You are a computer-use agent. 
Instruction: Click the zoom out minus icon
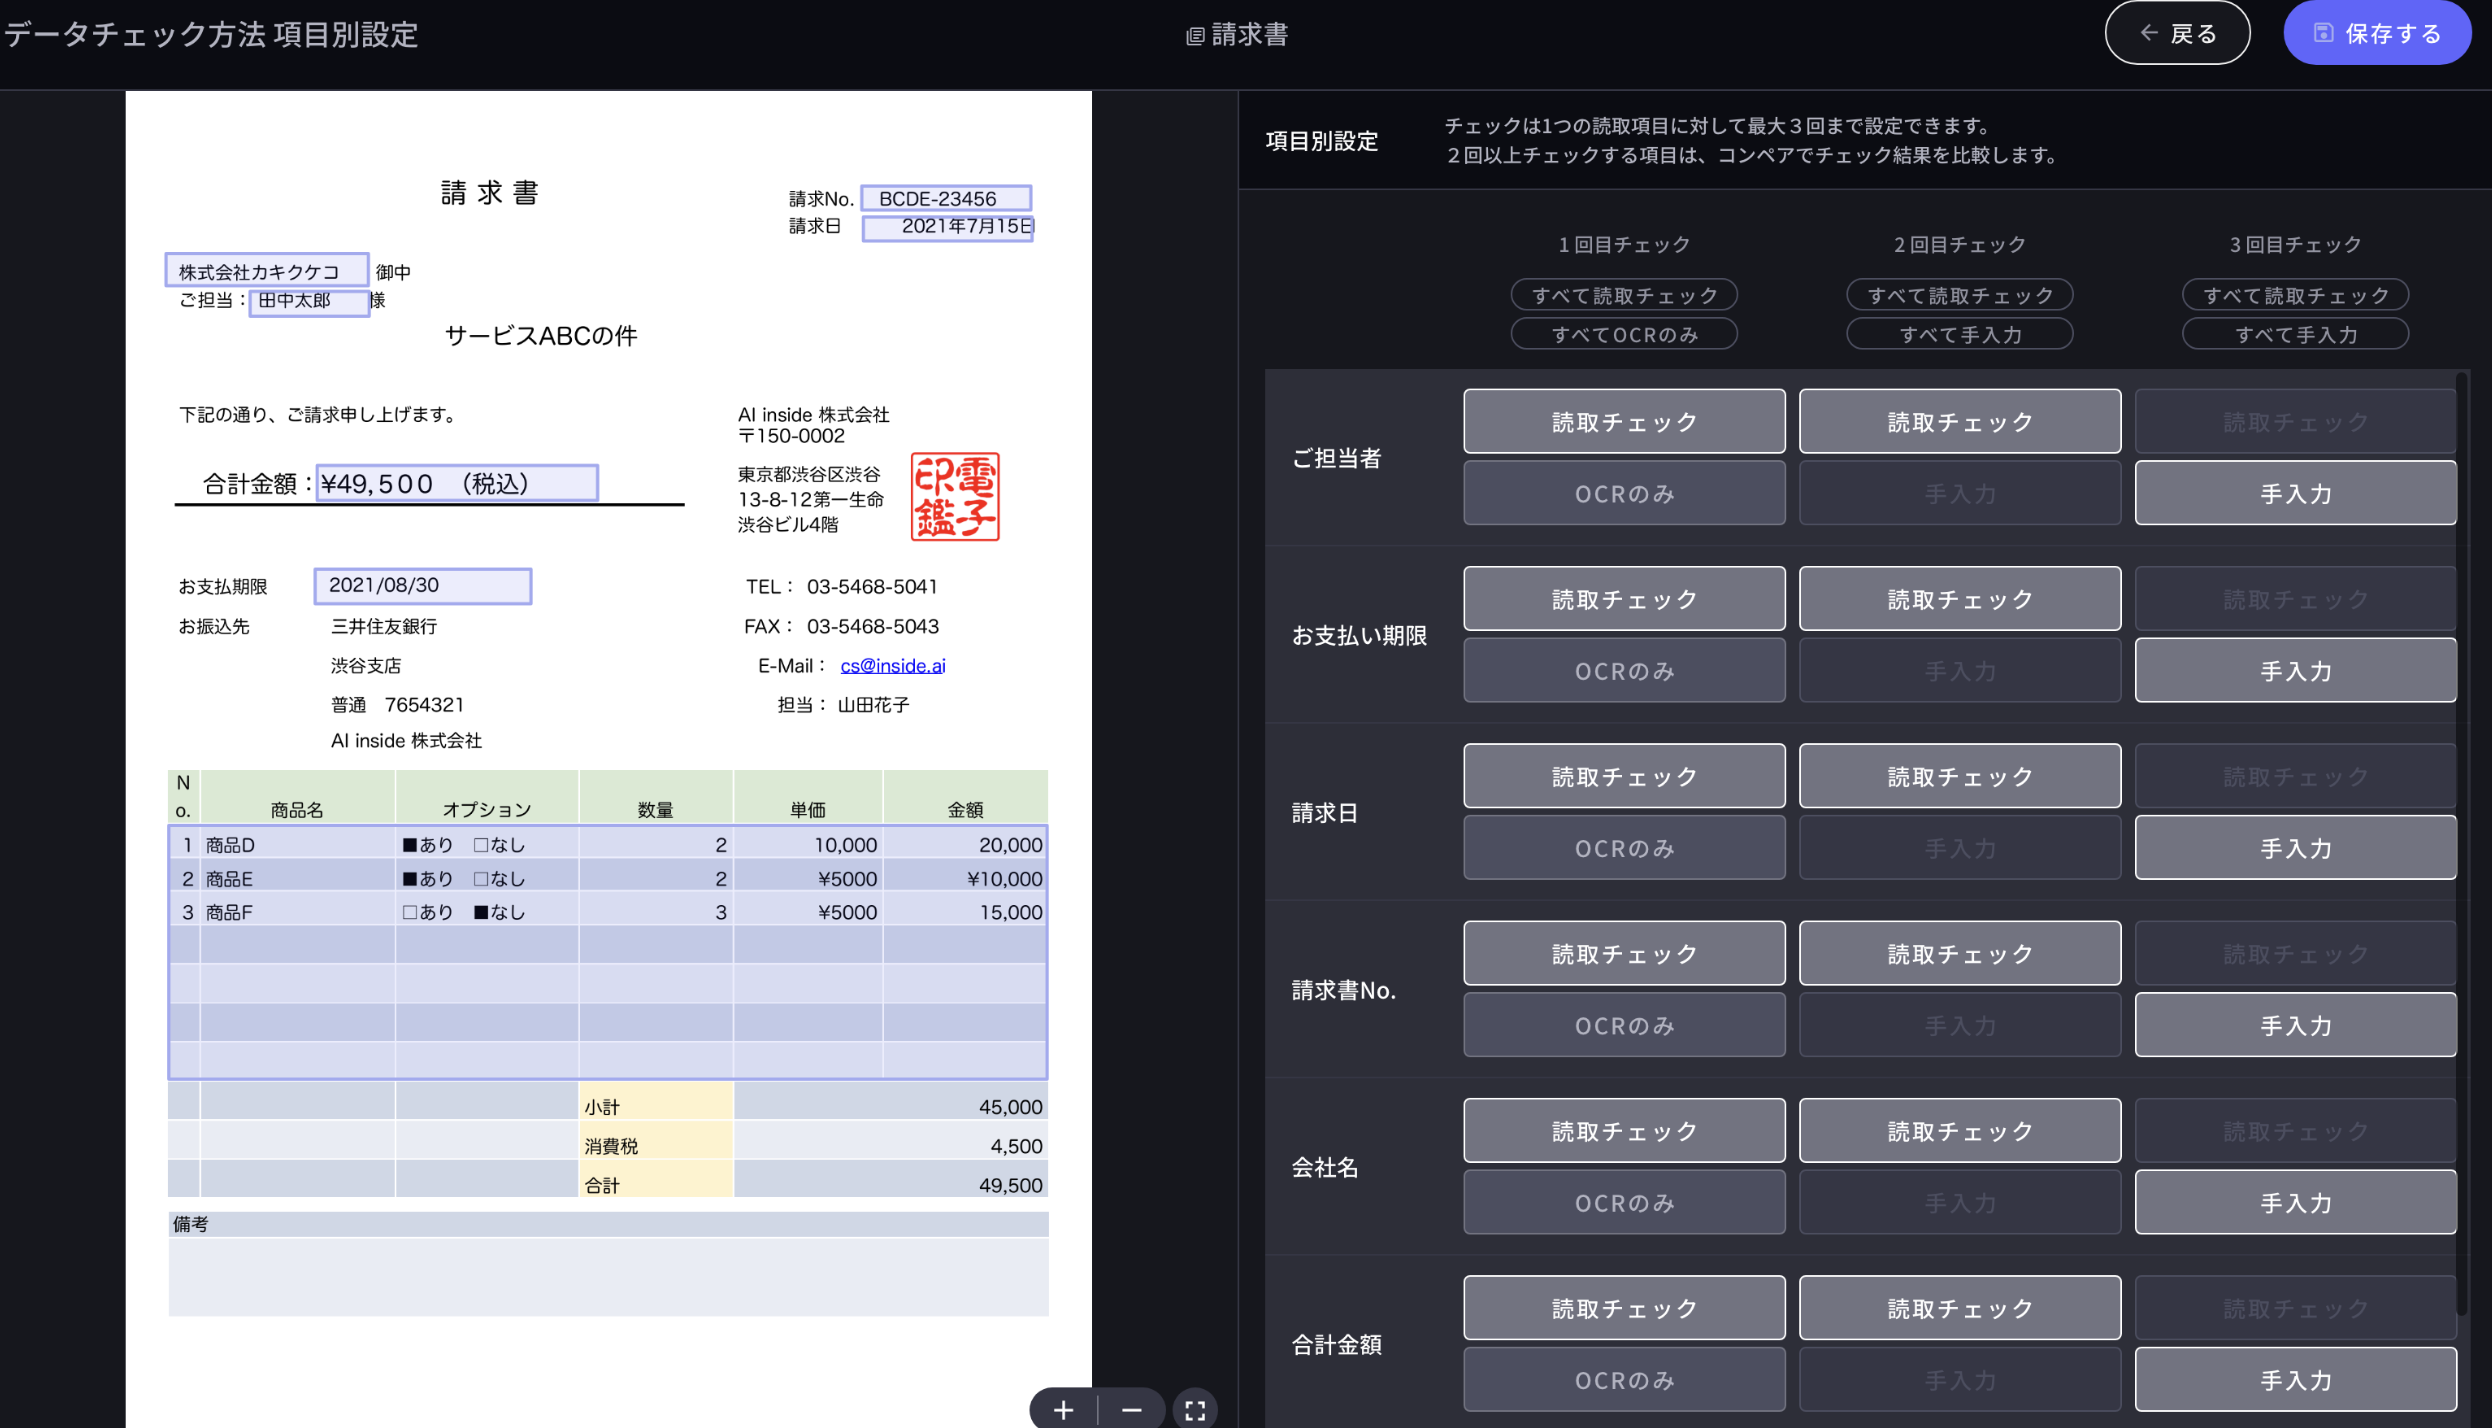(1131, 1410)
